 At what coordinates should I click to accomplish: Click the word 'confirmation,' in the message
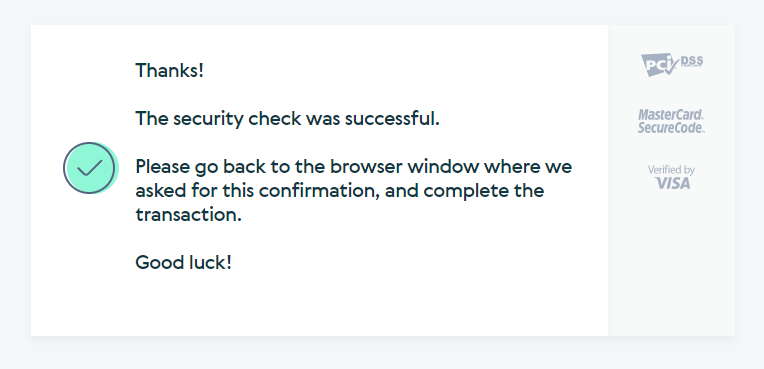point(319,191)
